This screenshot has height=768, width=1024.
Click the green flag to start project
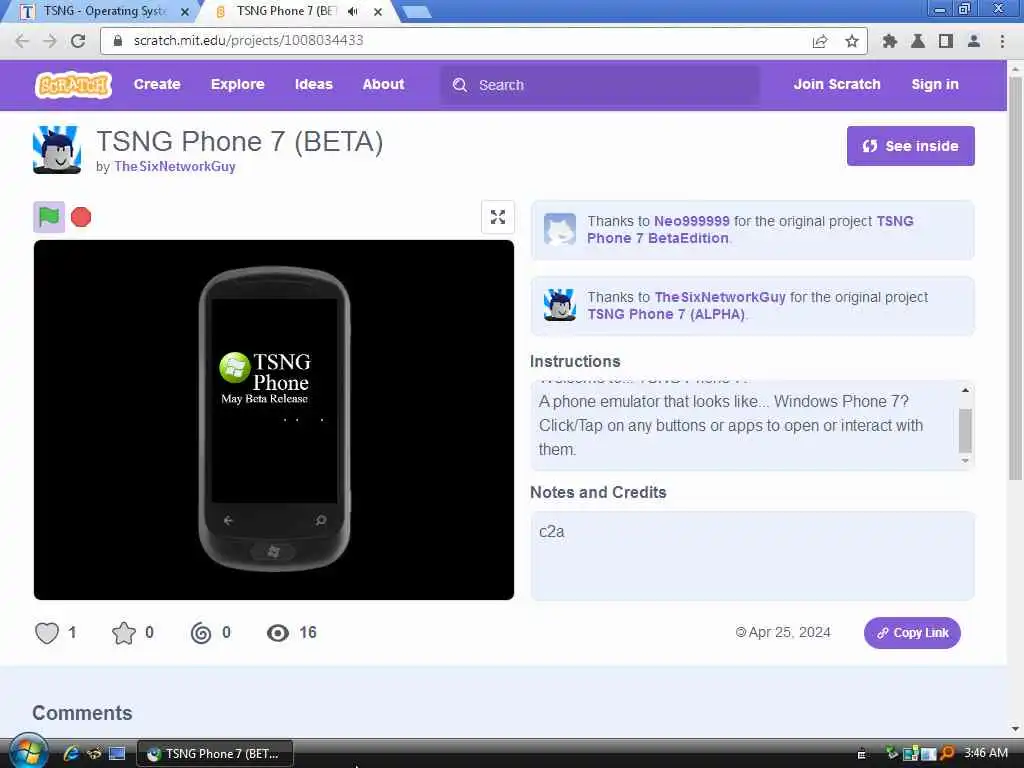click(x=49, y=217)
